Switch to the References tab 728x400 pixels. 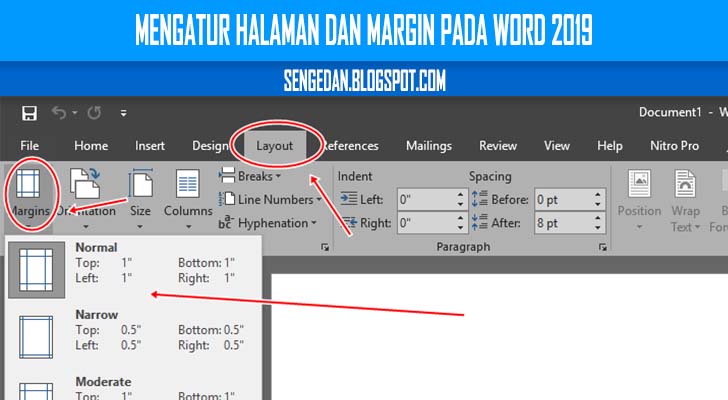point(351,146)
